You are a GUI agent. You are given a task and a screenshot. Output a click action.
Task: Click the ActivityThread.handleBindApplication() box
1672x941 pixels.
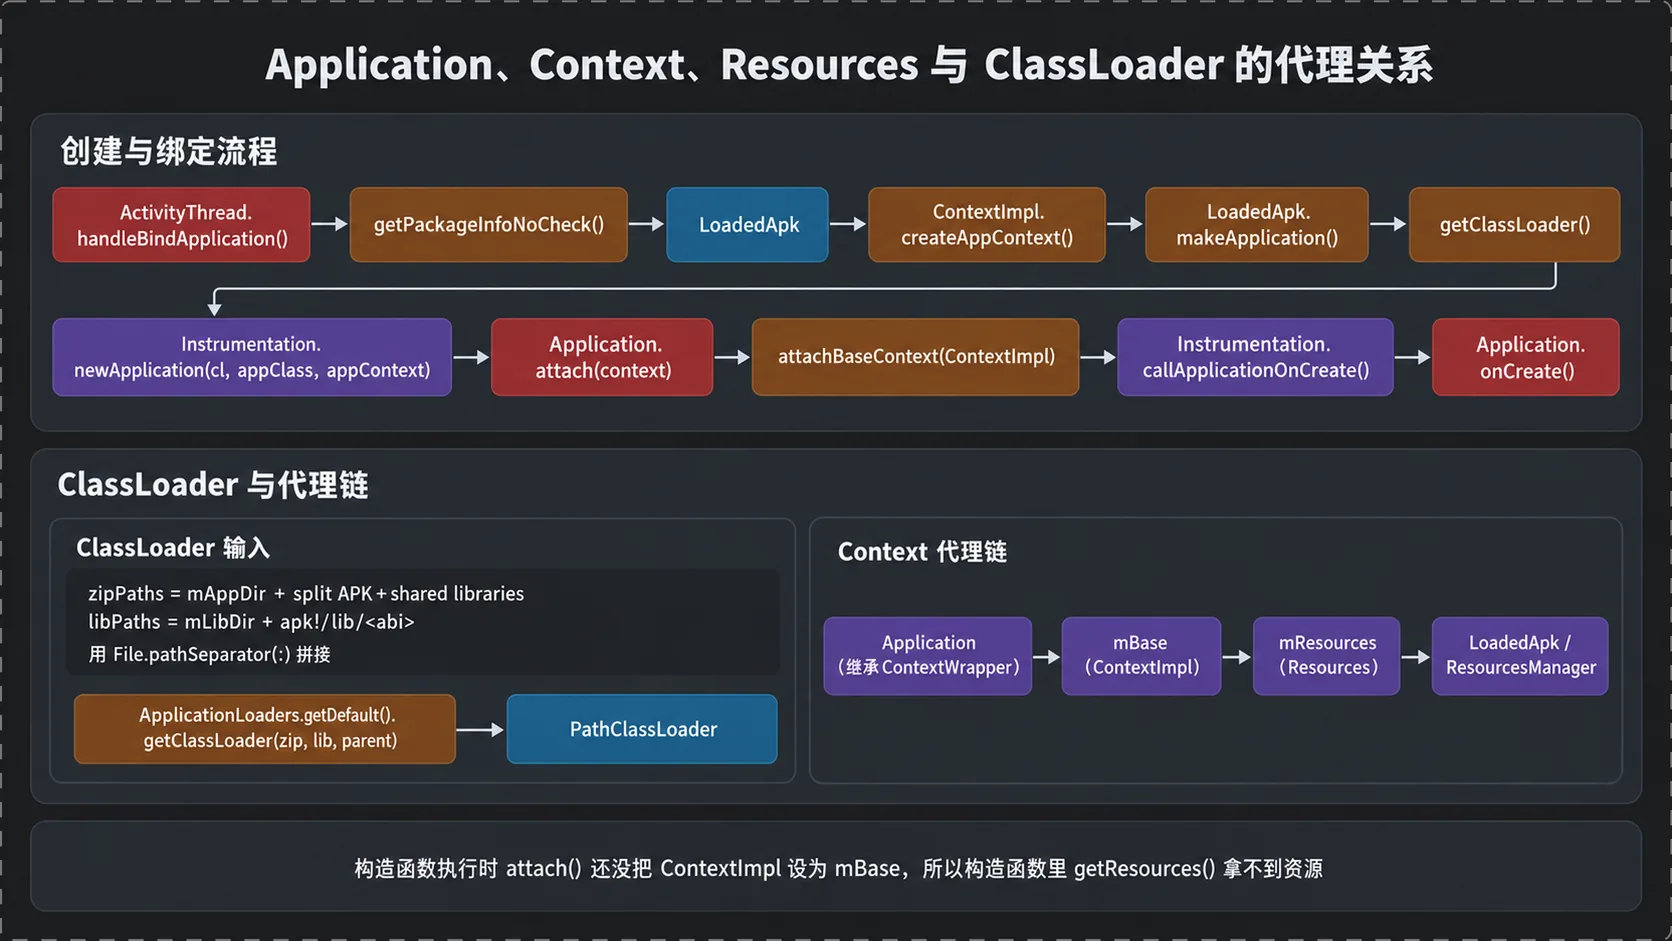coord(181,225)
